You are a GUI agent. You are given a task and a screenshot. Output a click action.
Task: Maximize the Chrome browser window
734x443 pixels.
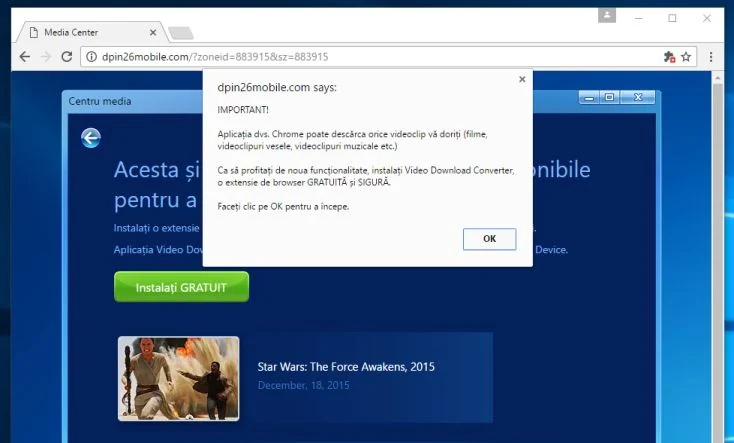pos(672,18)
